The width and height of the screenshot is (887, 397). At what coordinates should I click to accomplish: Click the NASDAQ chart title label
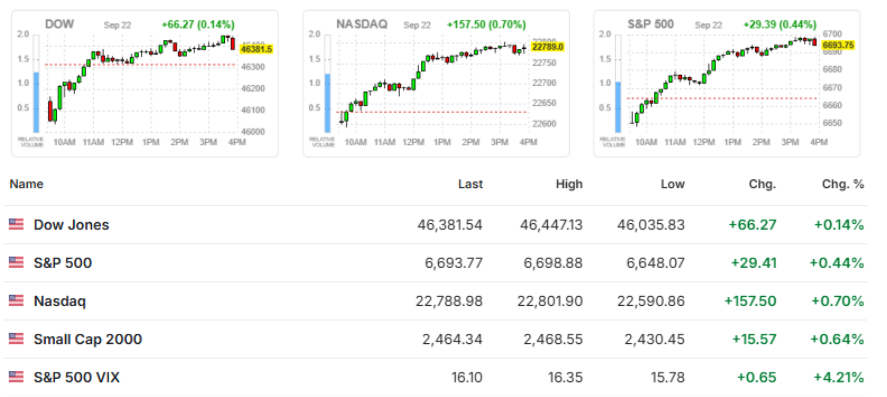(x=362, y=24)
